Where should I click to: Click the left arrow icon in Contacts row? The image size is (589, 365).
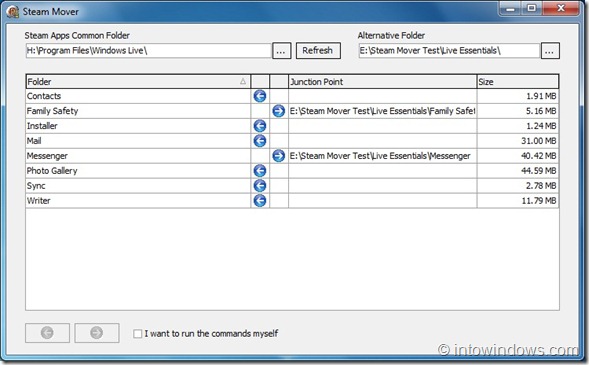(x=260, y=96)
